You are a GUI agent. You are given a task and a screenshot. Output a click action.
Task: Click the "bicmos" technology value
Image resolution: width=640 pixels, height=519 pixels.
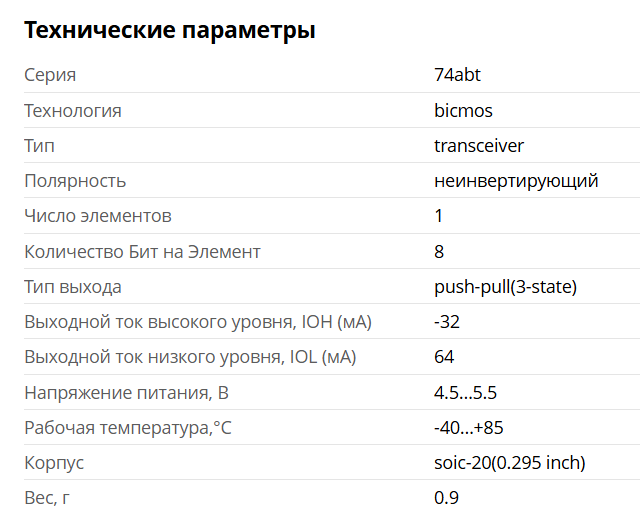463,111
